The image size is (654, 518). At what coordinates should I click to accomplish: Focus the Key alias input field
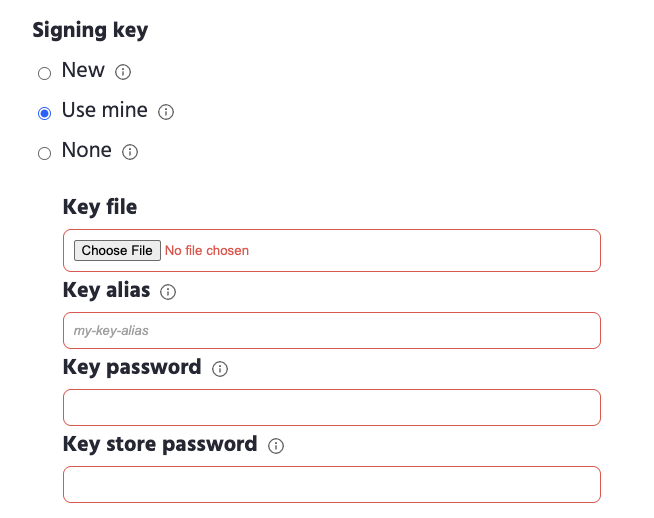click(x=331, y=330)
